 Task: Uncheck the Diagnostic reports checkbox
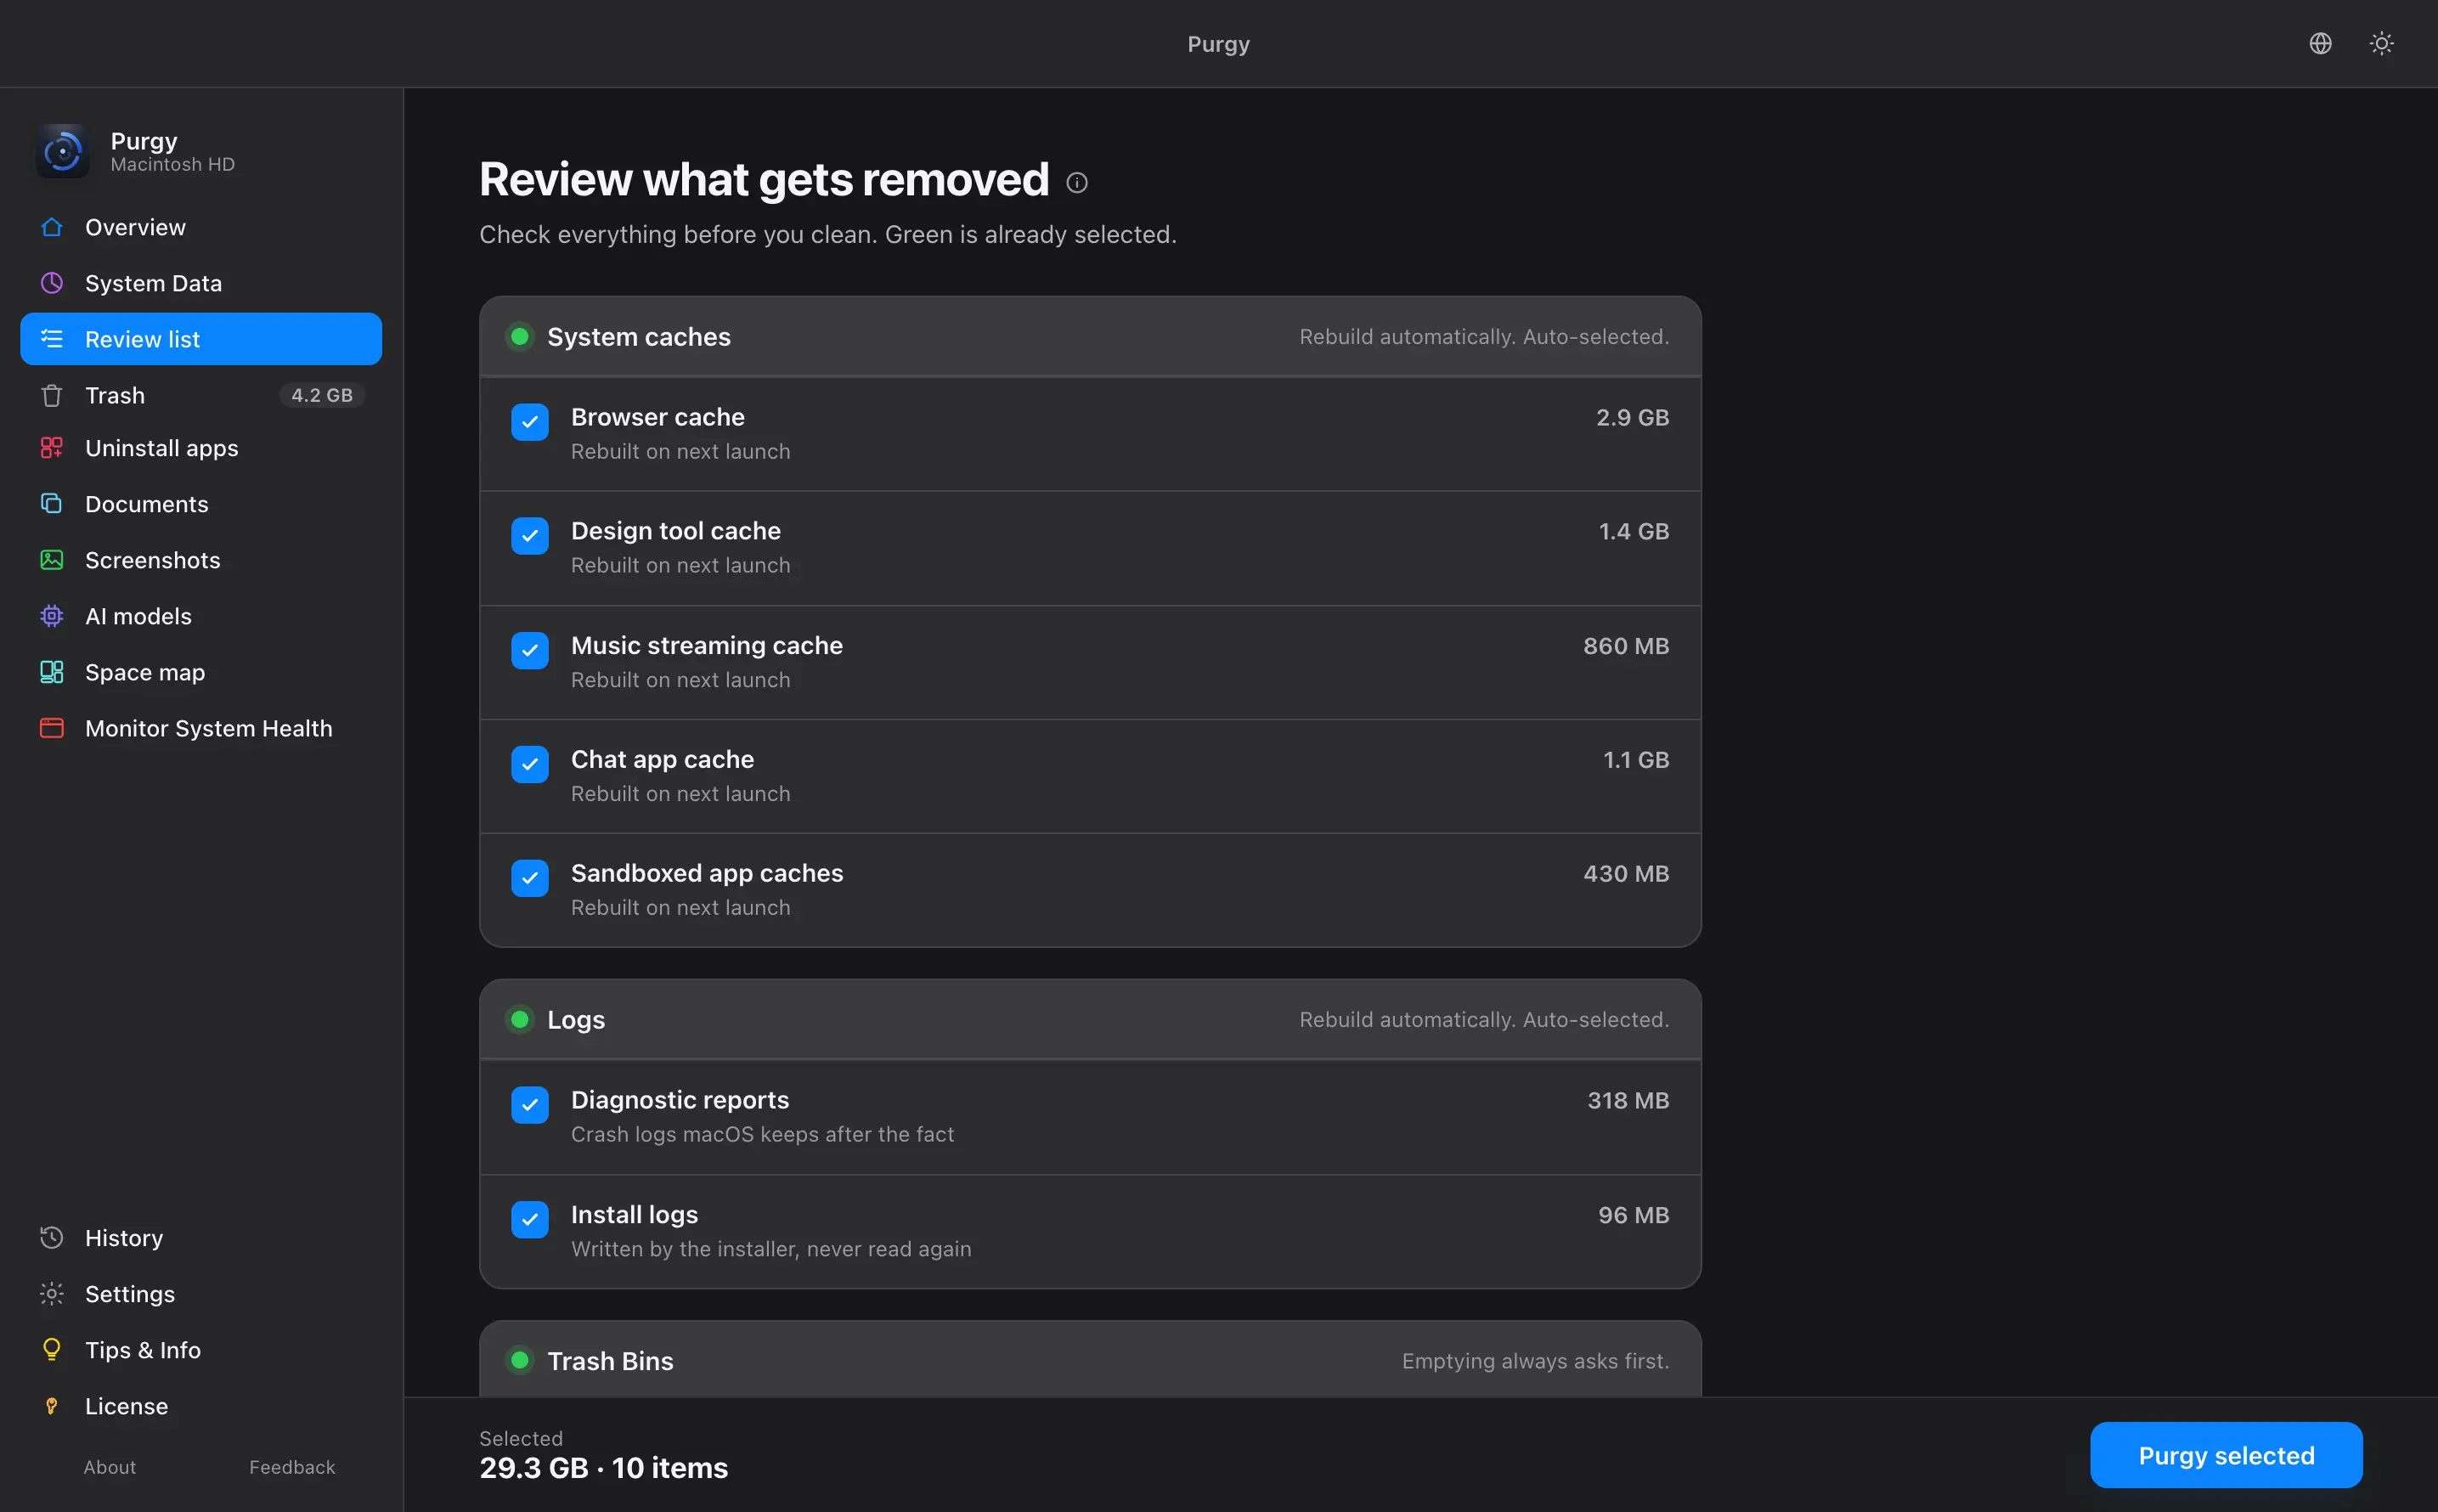coord(530,1105)
